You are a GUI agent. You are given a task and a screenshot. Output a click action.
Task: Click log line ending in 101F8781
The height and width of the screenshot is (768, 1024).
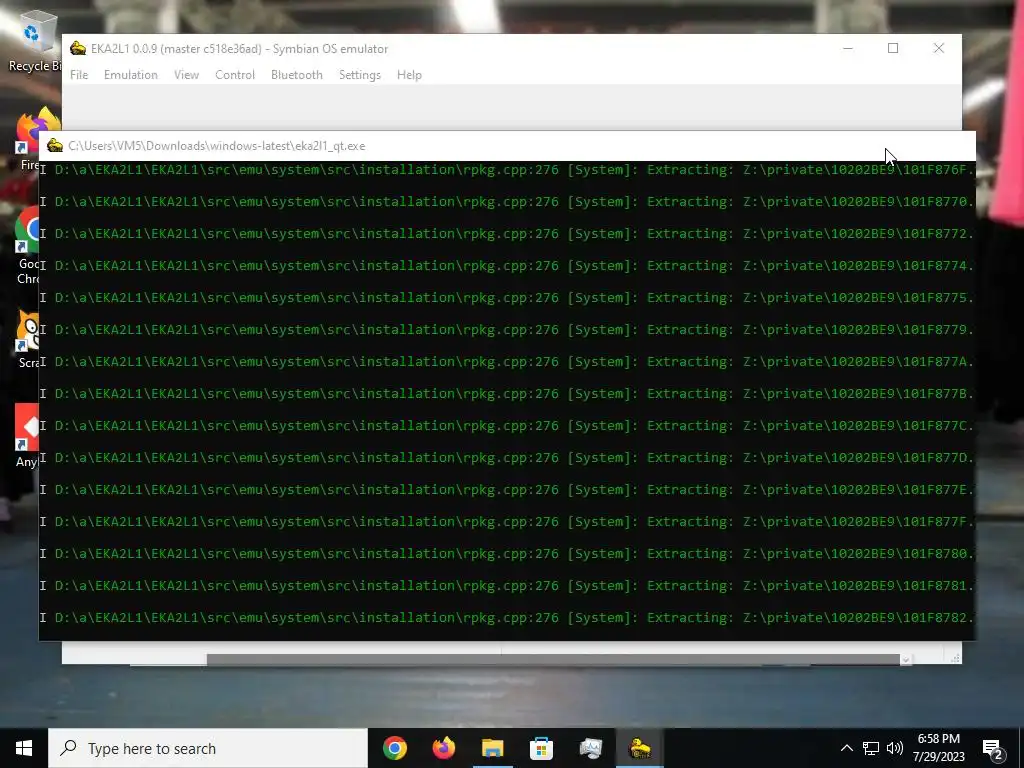click(507, 586)
